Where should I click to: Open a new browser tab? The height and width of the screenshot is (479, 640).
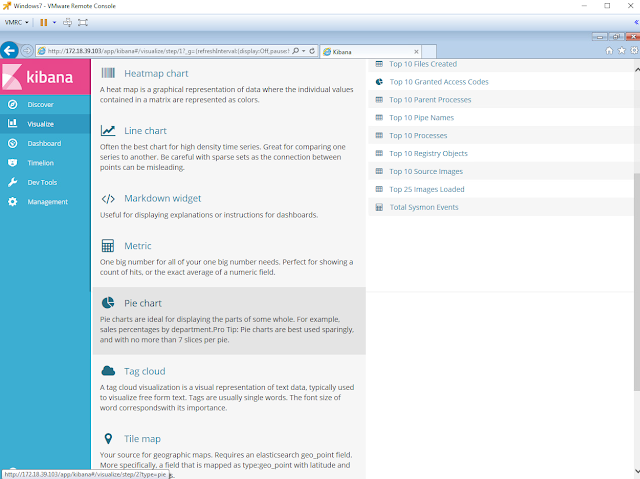pyautogui.click(x=429, y=51)
